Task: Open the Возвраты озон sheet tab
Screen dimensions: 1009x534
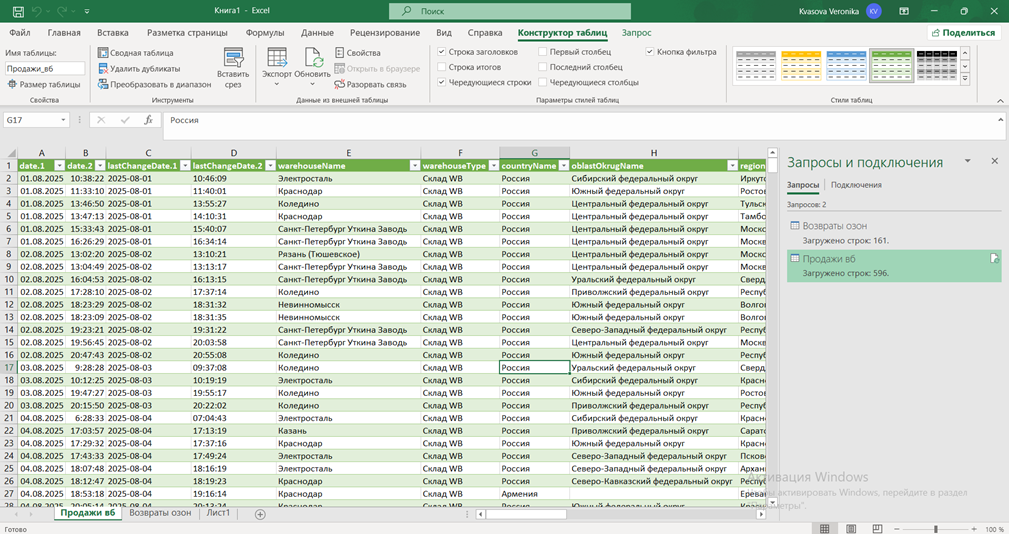Action: (x=160, y=513)
